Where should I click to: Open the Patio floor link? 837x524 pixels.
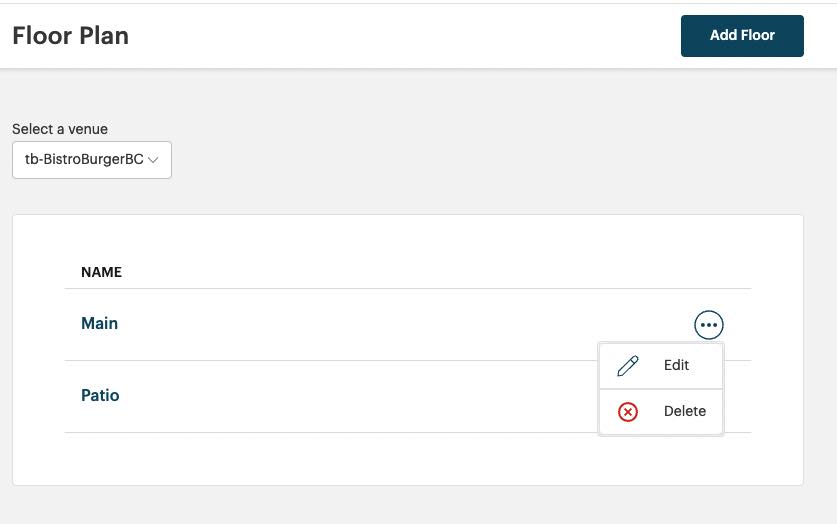(100, 395)
